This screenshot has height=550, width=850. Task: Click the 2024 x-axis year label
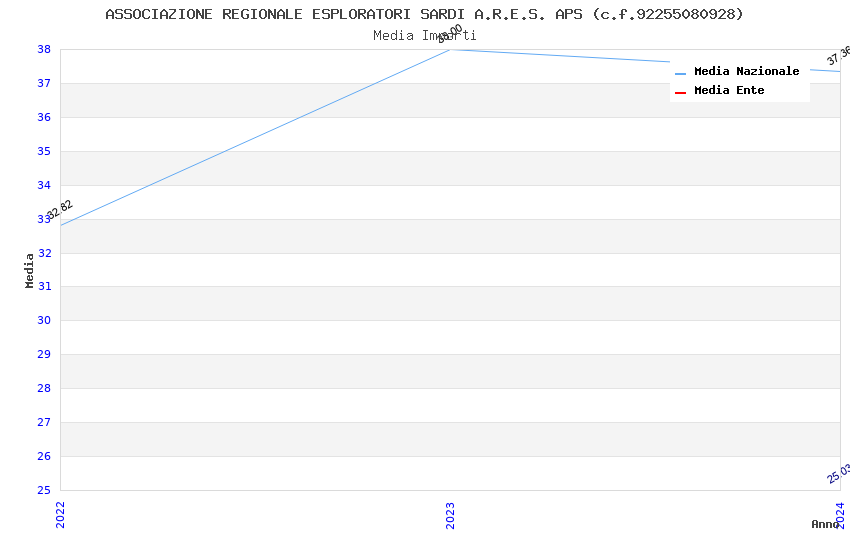click(x=840, y=515)
